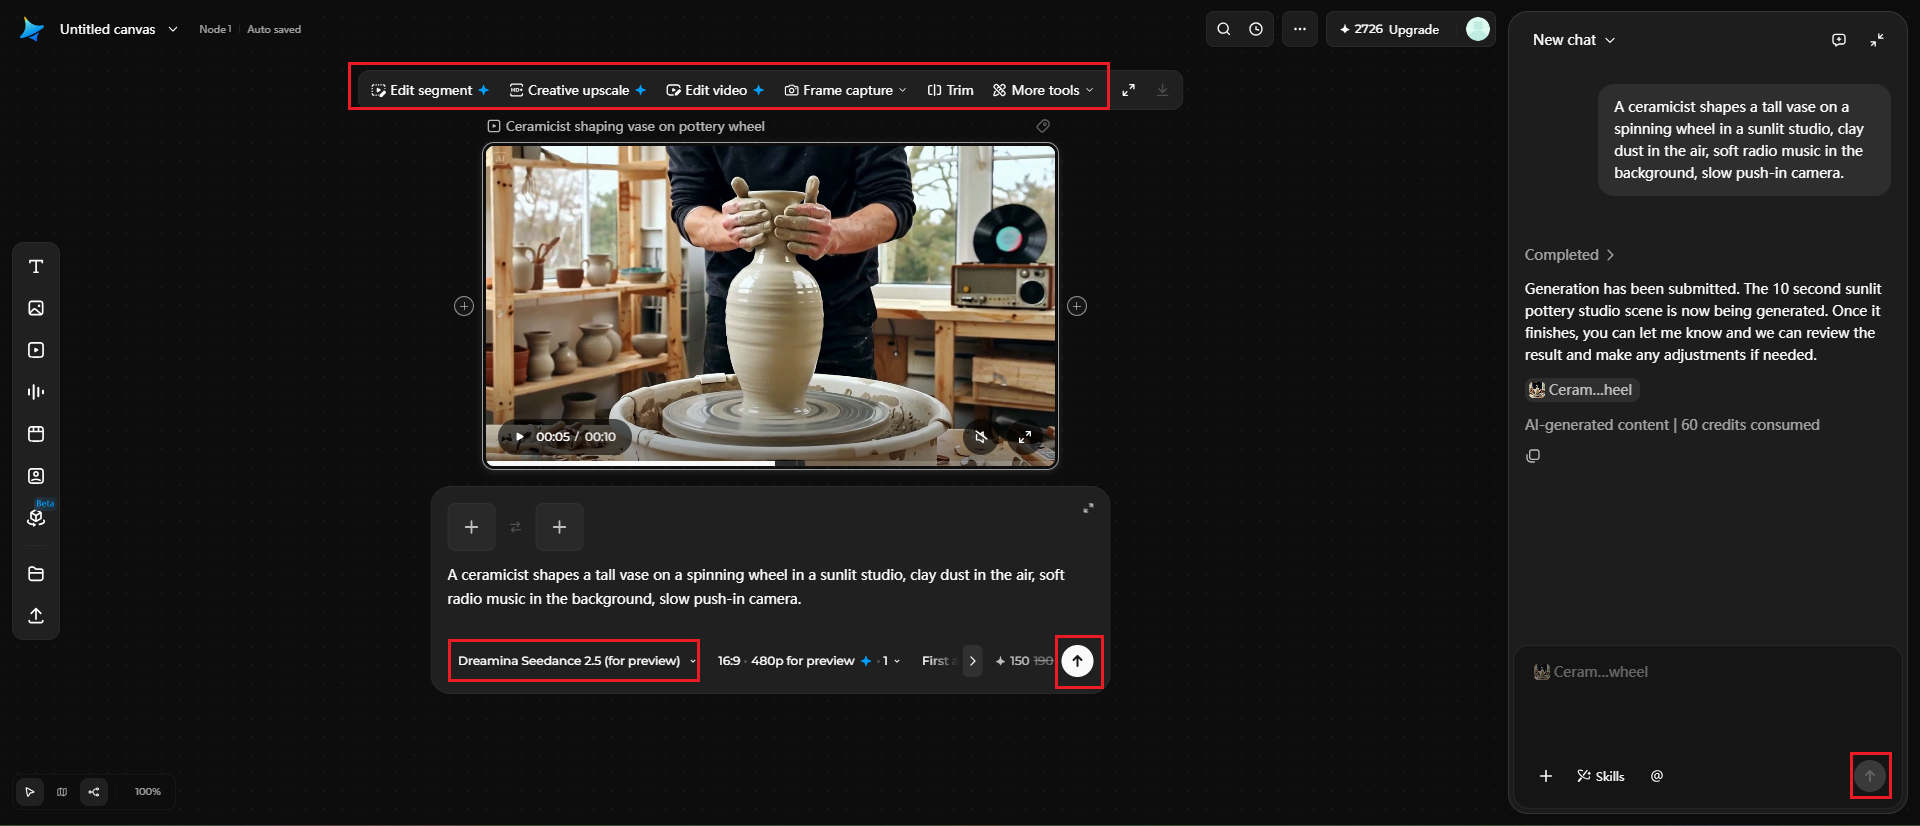1920x826 pixels.
Task: Open the Beta agent tool in sidebar
Action: pyautogui.click(x=36, y=517)
